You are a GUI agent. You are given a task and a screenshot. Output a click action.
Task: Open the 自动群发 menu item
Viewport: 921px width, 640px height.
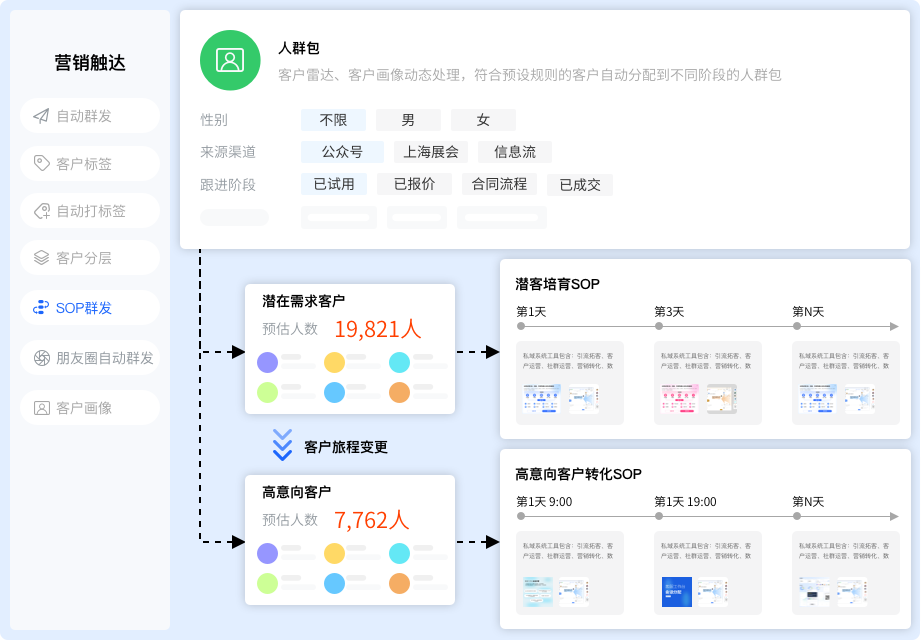pos(90,116)
